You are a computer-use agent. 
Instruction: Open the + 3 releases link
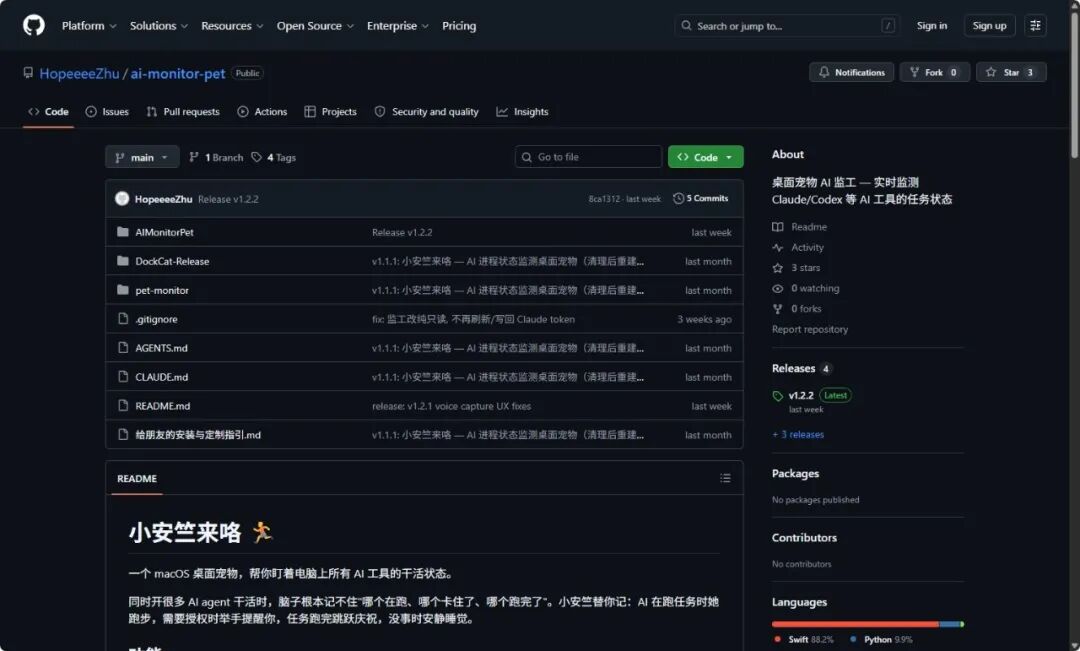tap(798, 435)
